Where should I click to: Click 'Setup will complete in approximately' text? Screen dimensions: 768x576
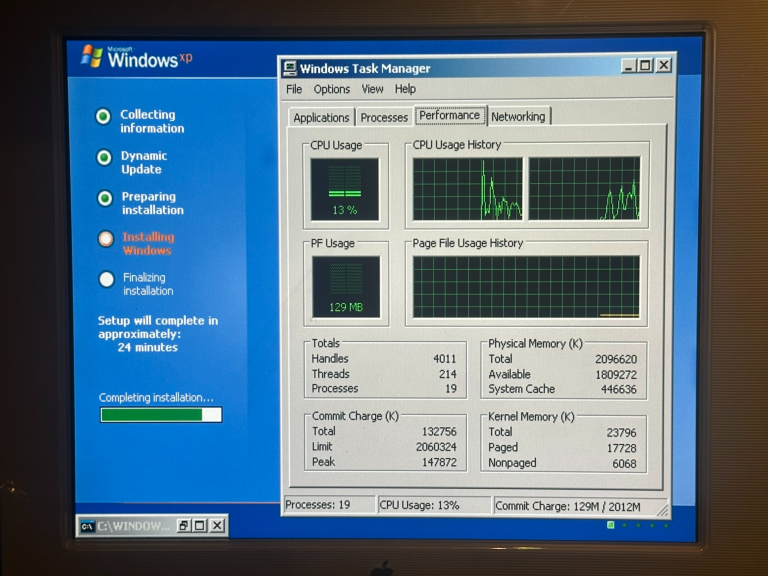pos(158,327)
